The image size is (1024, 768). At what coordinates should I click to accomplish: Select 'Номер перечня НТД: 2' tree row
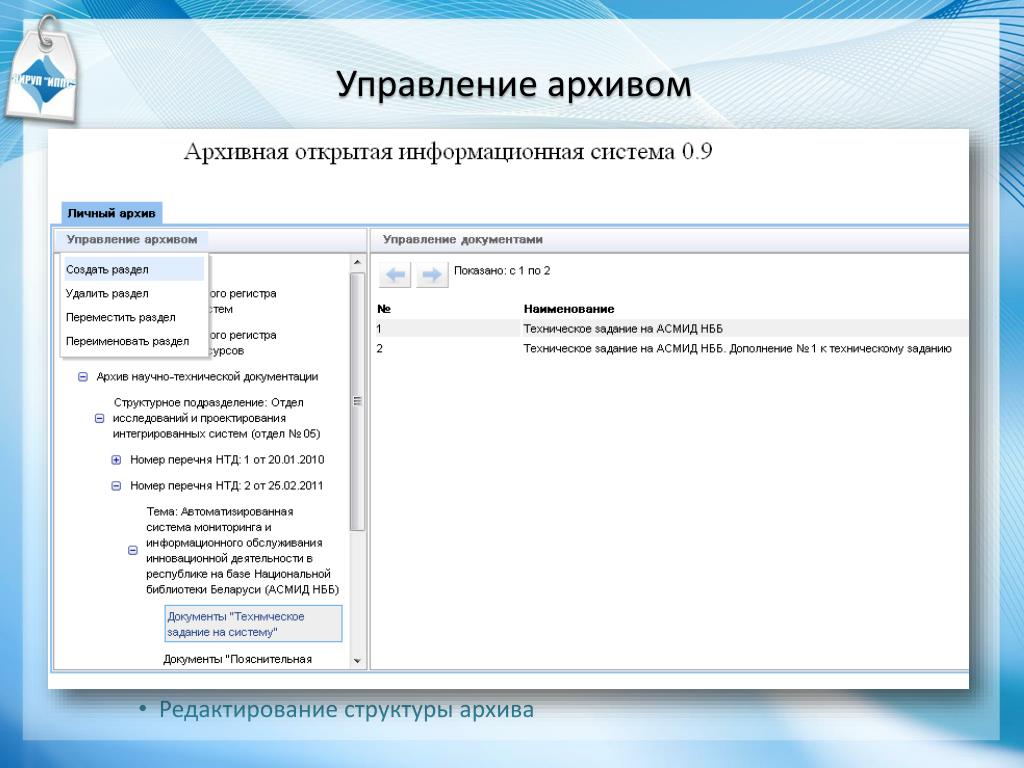coord(226,486)
